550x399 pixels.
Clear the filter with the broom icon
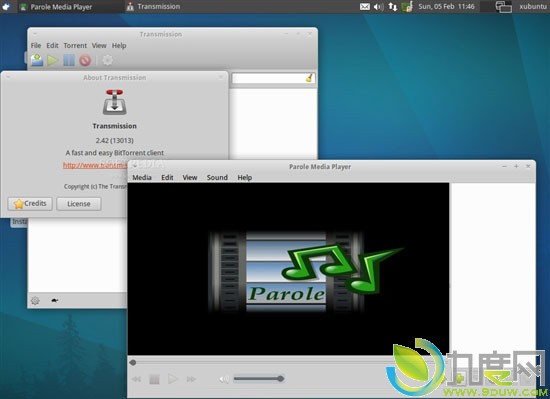309,78
